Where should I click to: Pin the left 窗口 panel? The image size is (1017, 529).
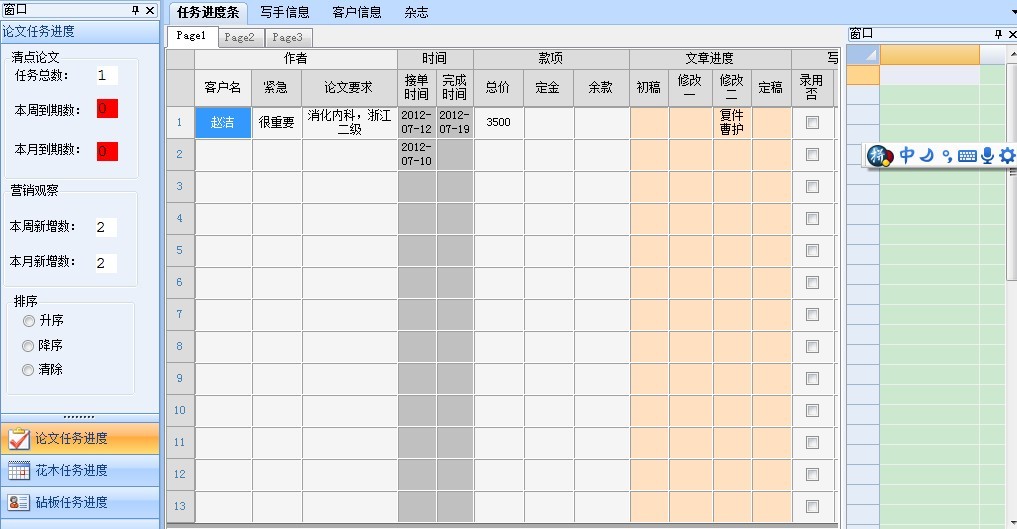pos(135,10)
